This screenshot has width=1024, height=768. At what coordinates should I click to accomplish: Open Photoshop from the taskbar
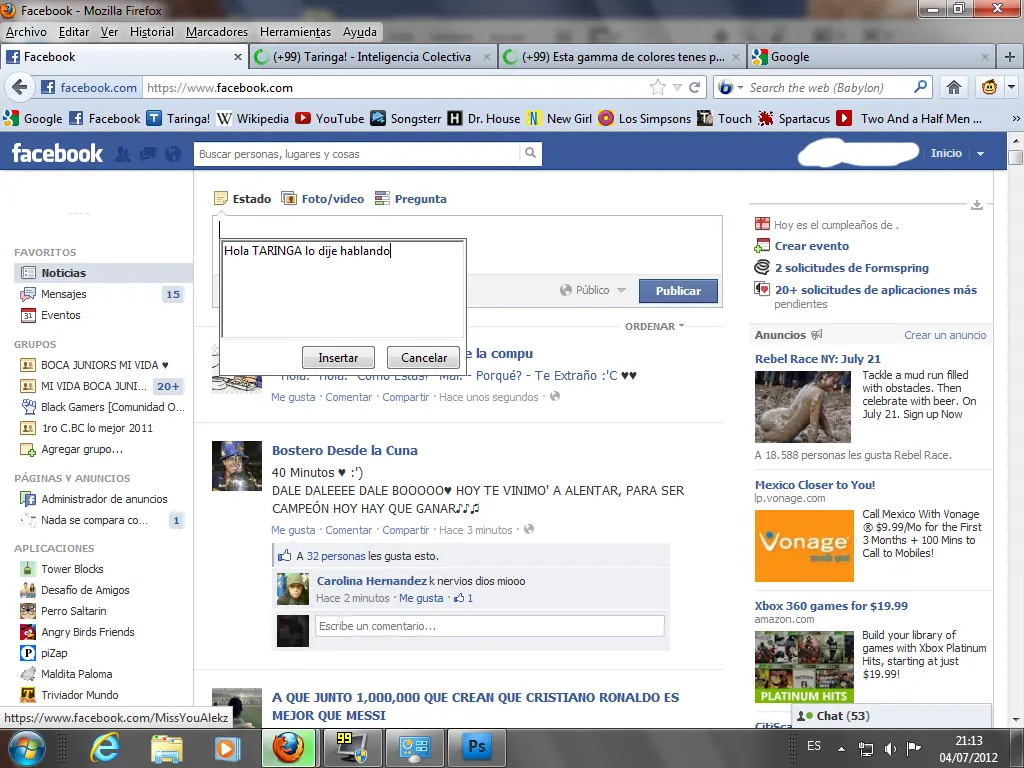(x=476, y=748)
